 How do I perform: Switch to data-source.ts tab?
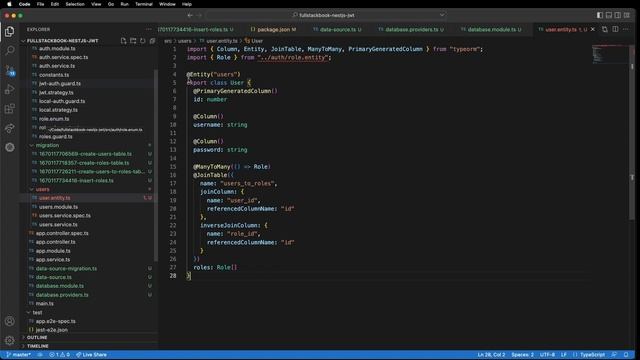337,29
